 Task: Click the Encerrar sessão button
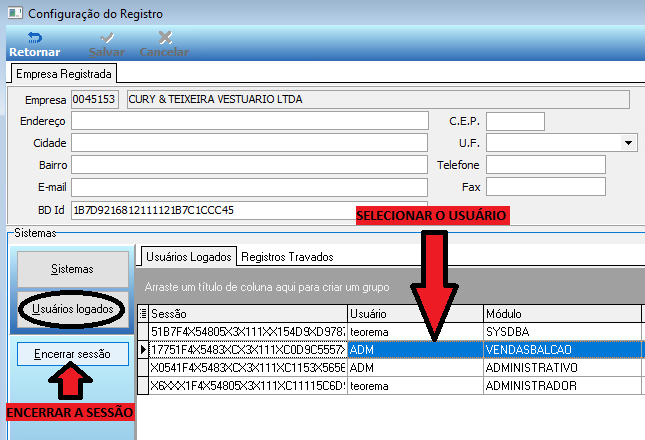[x=72, y=354]
